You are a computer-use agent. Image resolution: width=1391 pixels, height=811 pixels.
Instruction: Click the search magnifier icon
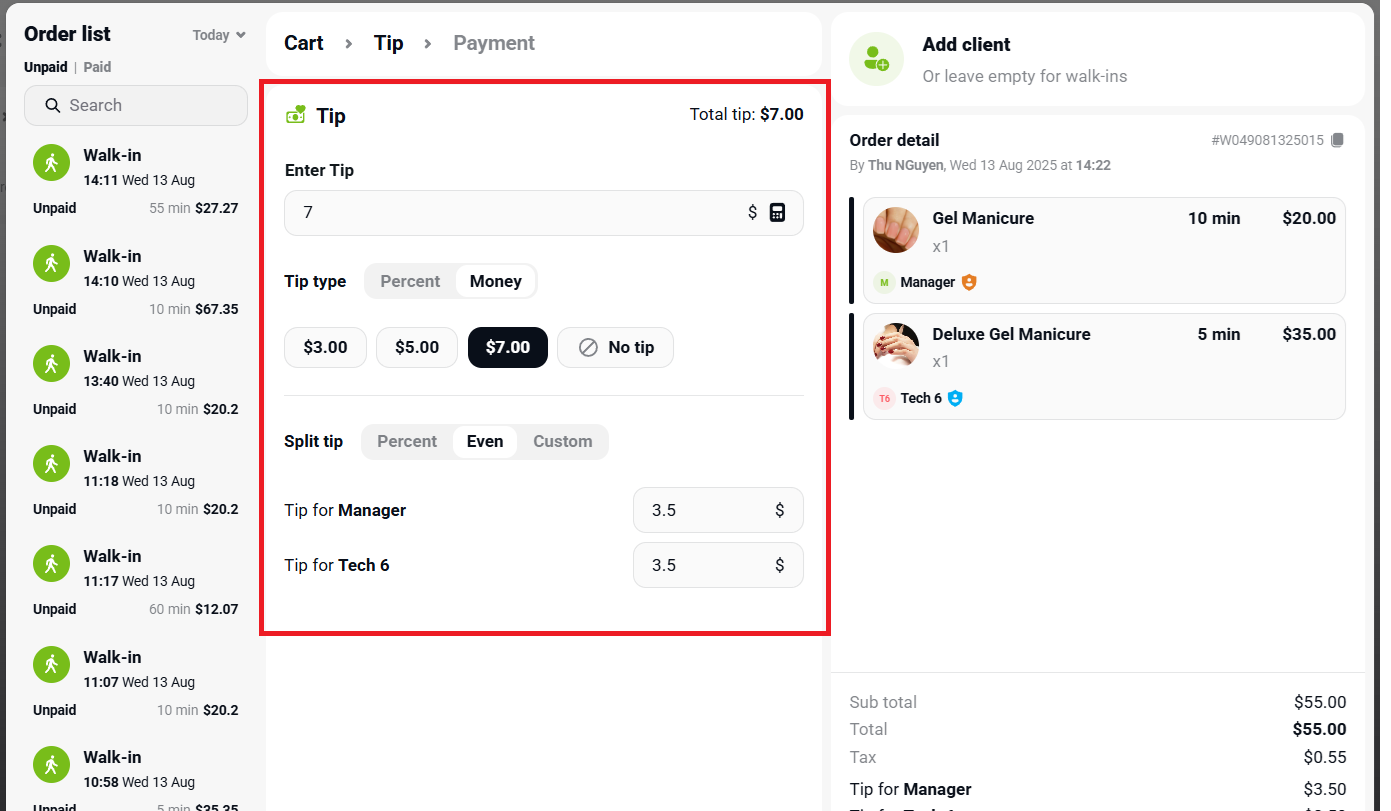[50, 105]
